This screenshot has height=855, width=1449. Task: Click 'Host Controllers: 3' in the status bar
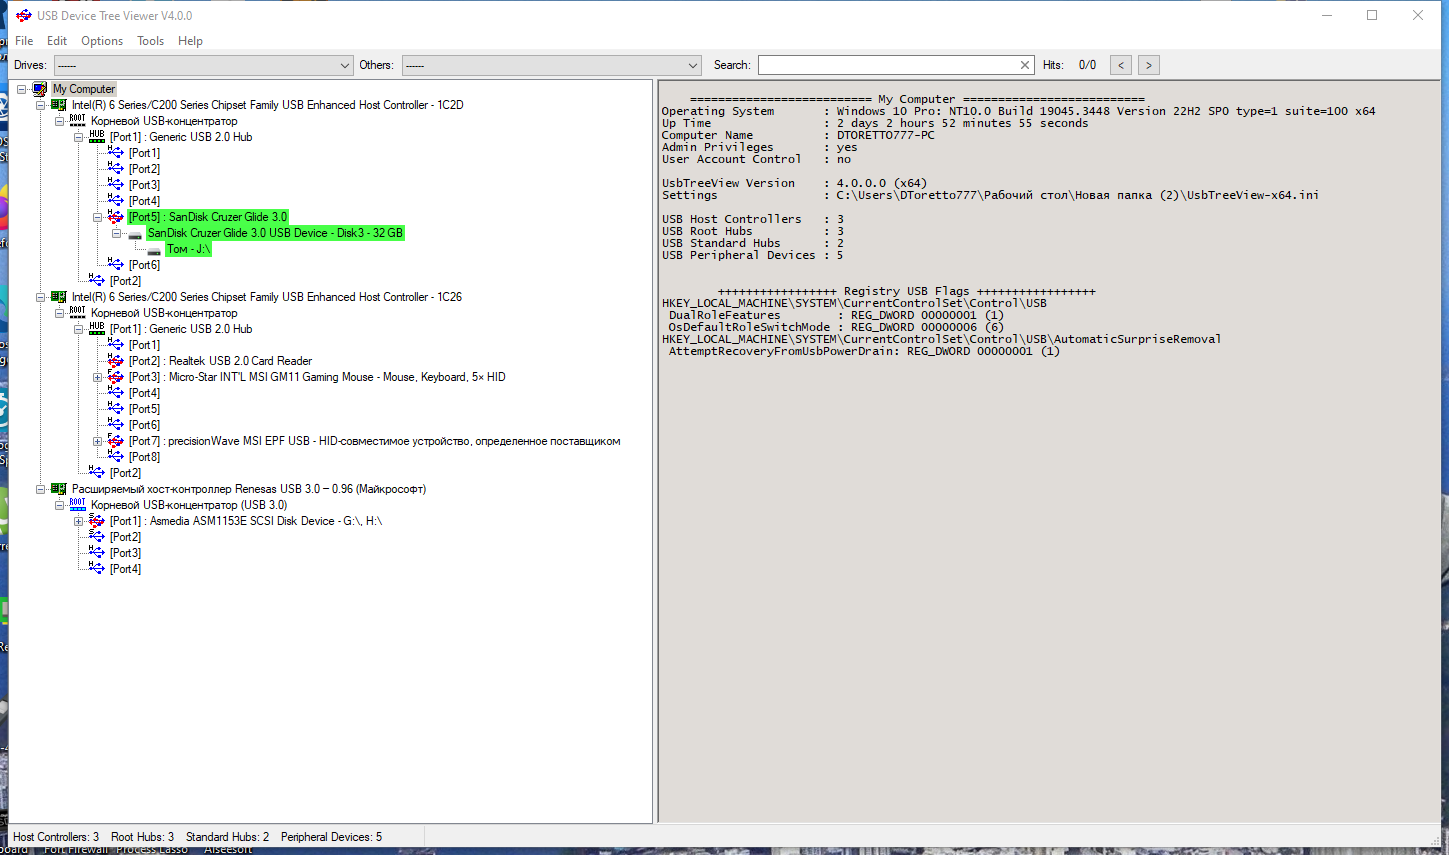[56, 837]
